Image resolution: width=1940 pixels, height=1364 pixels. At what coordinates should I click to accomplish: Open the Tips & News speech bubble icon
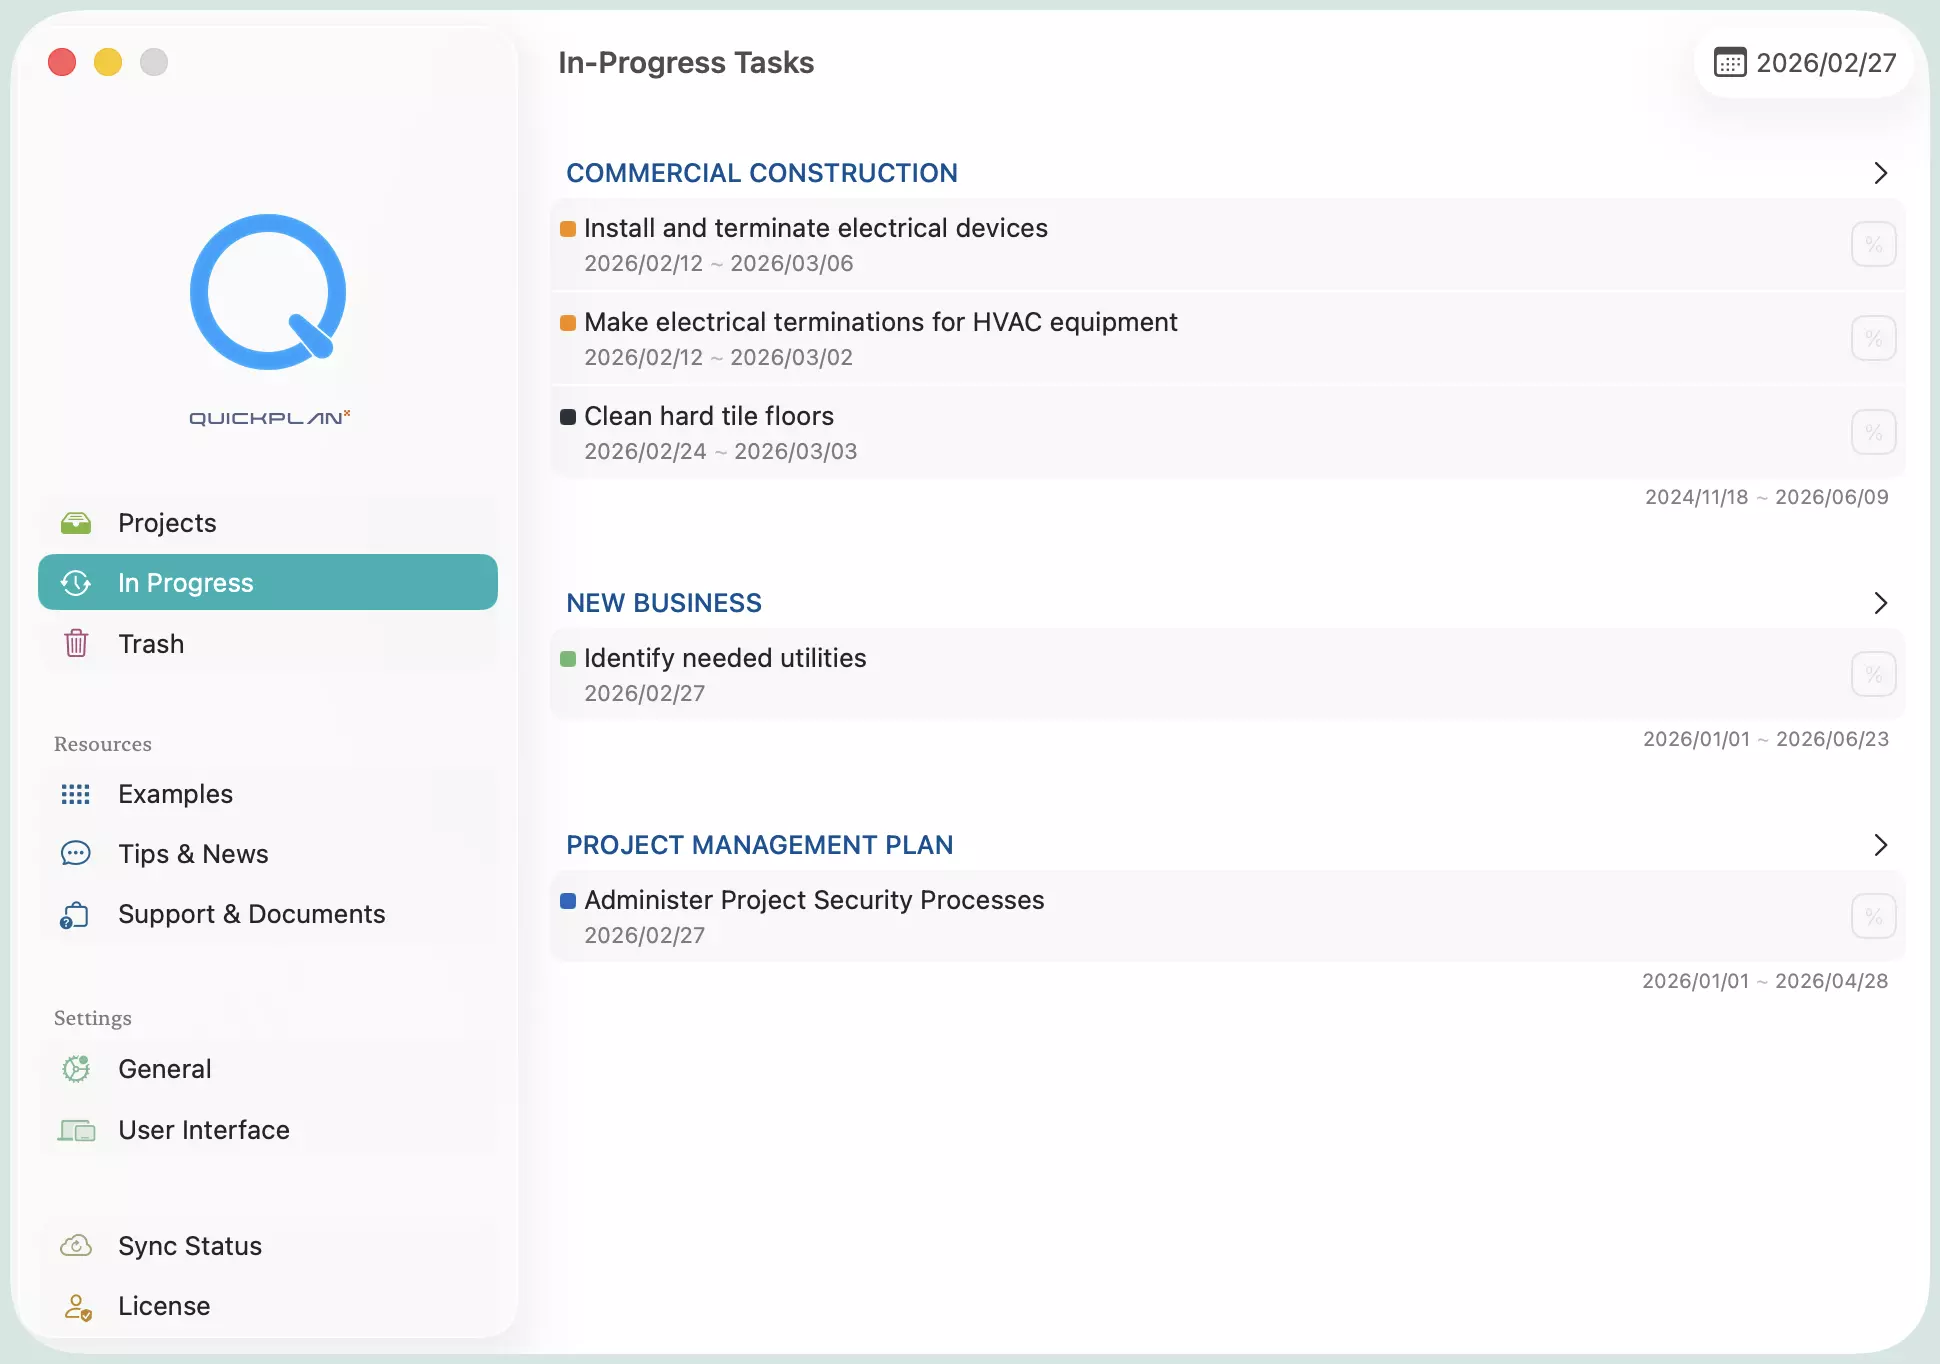pos(75,853)
